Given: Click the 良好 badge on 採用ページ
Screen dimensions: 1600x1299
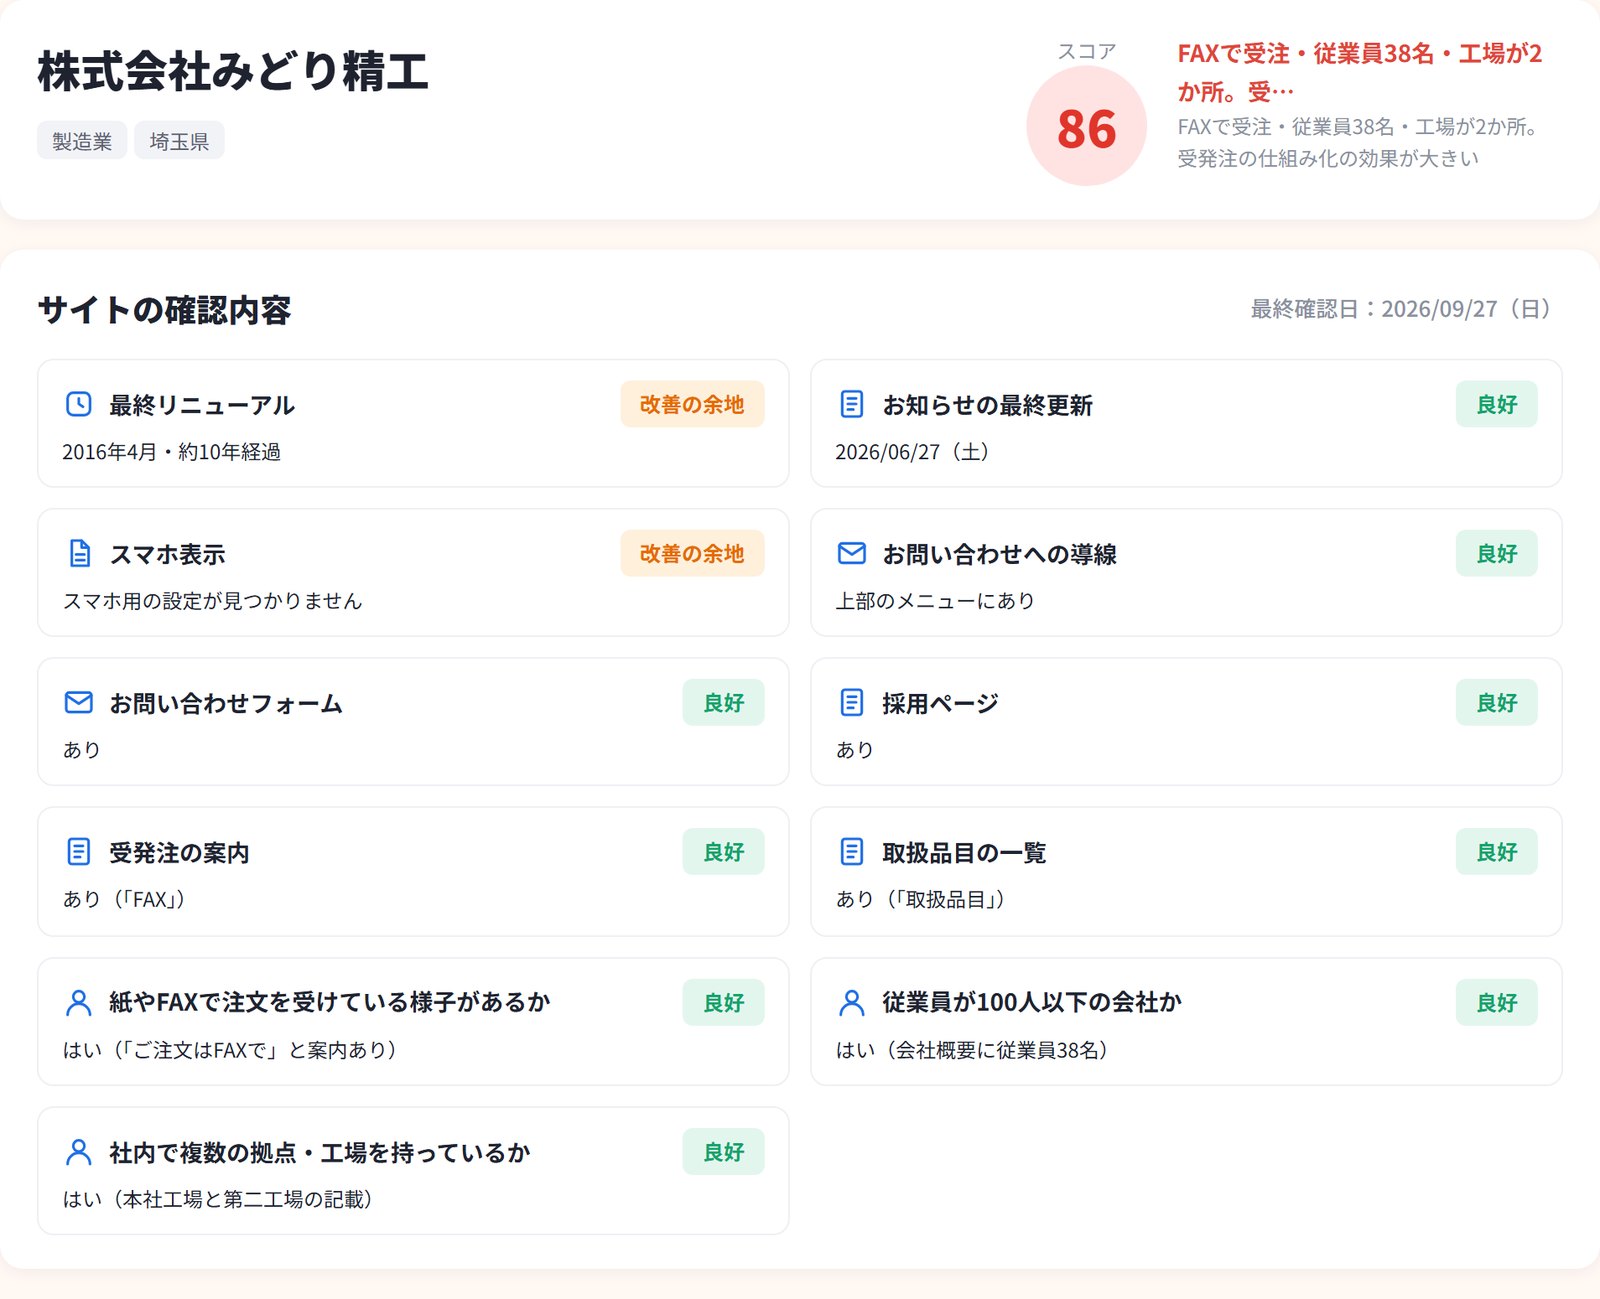Looking at the screenshot, I should coord(1496,702).
